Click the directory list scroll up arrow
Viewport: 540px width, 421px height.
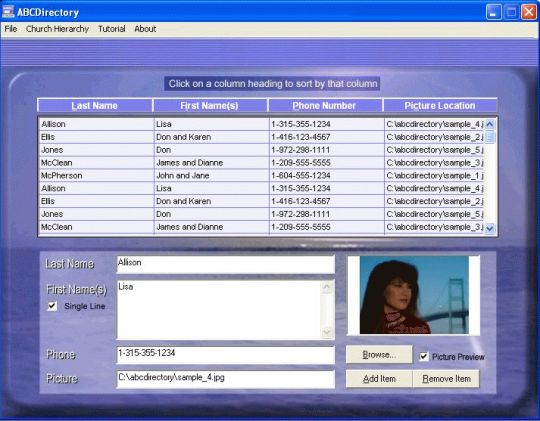[490, 124]
